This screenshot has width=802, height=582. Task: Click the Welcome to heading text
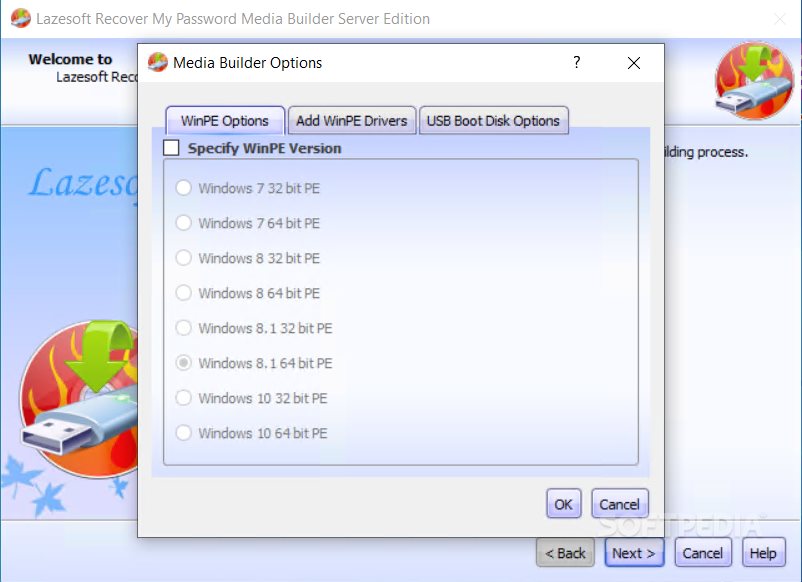click(70, 59)
